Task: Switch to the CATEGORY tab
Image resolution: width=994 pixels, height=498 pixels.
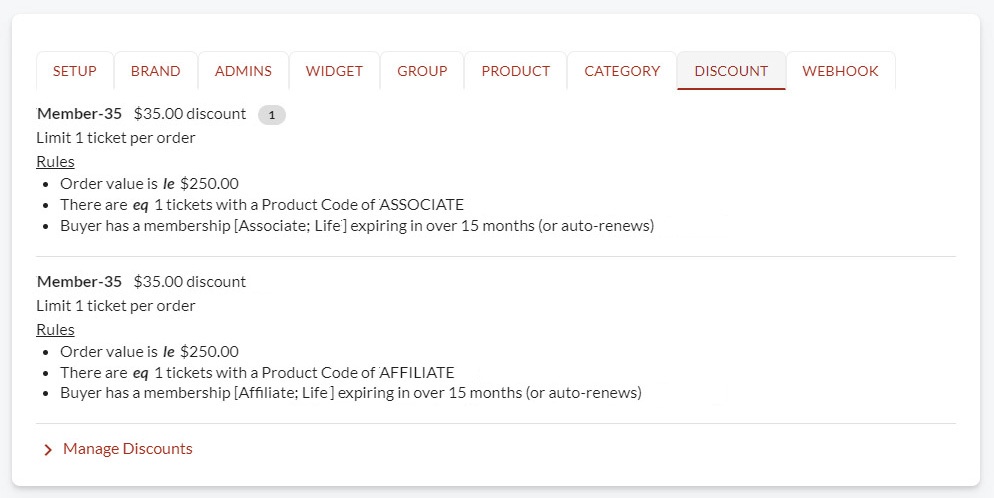Action: click(x=622, y=71)
